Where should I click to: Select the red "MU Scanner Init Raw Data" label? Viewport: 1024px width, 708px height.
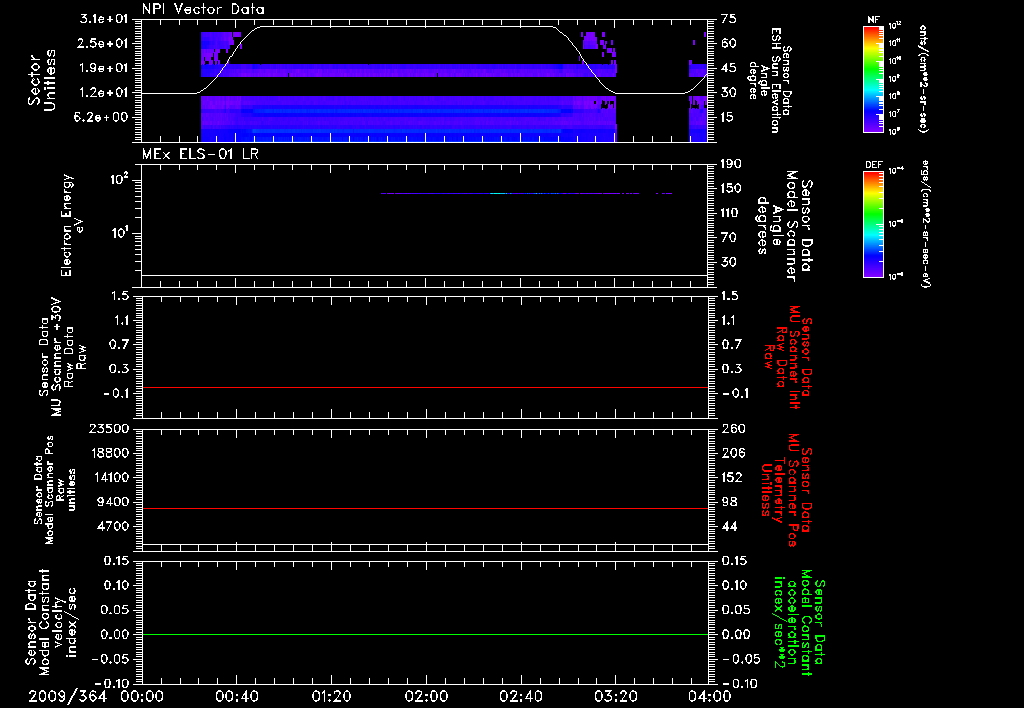788,357
